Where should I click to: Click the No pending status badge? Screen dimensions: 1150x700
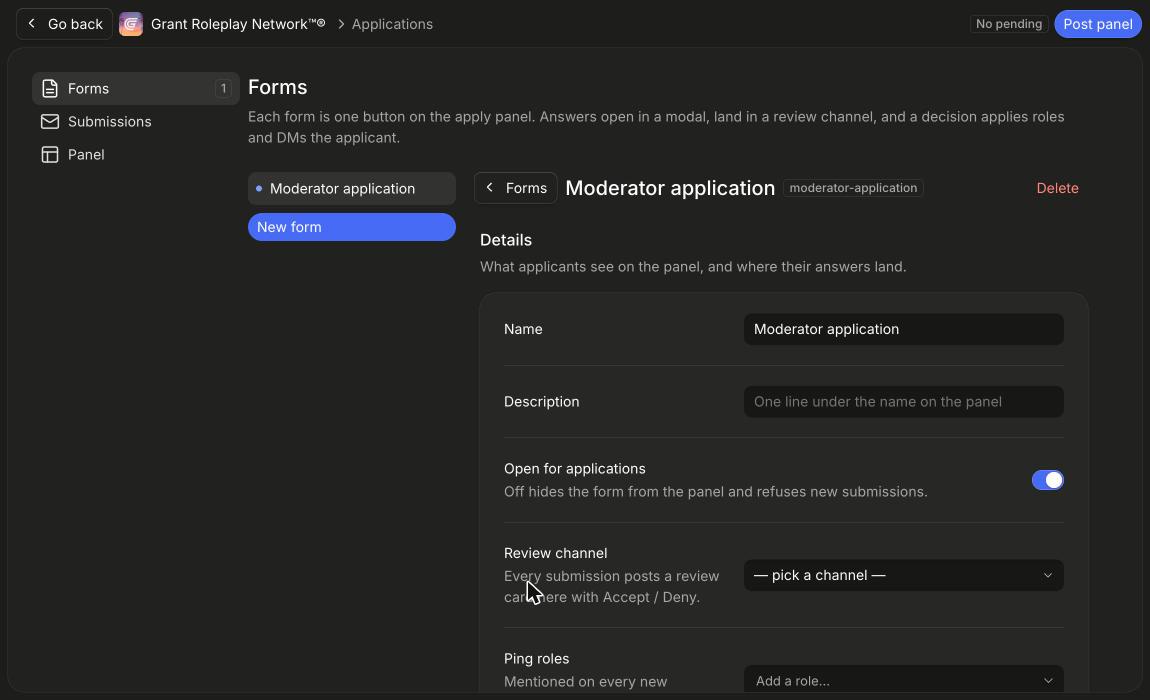(x=1008, y=24)
